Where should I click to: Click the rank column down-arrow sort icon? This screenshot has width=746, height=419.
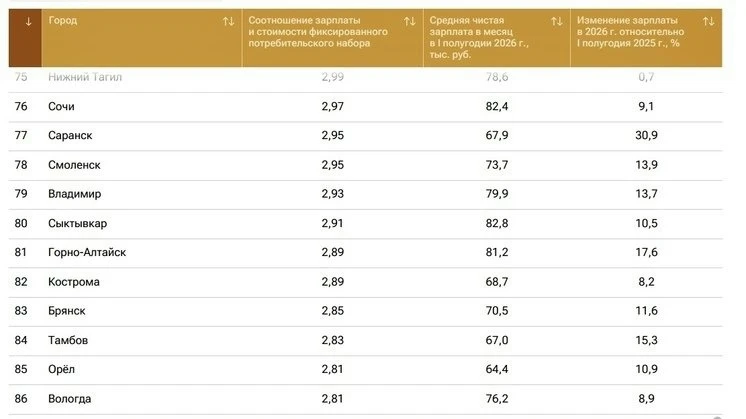click(28, 21)
